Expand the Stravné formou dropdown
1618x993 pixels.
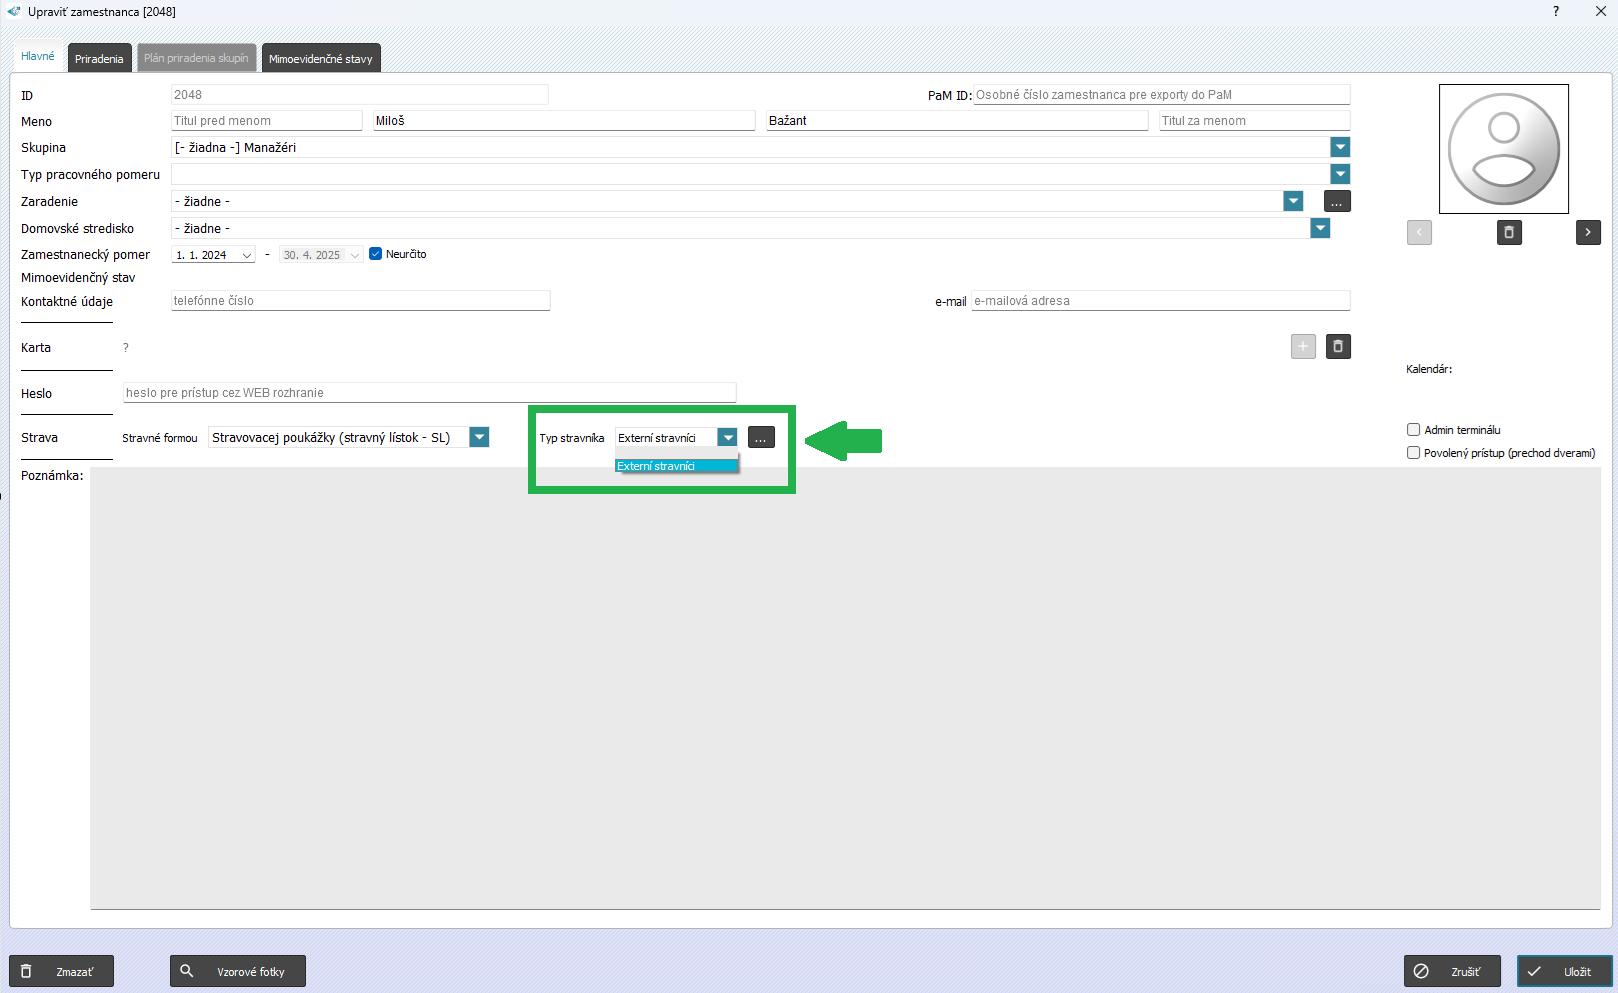coord(479,438)
